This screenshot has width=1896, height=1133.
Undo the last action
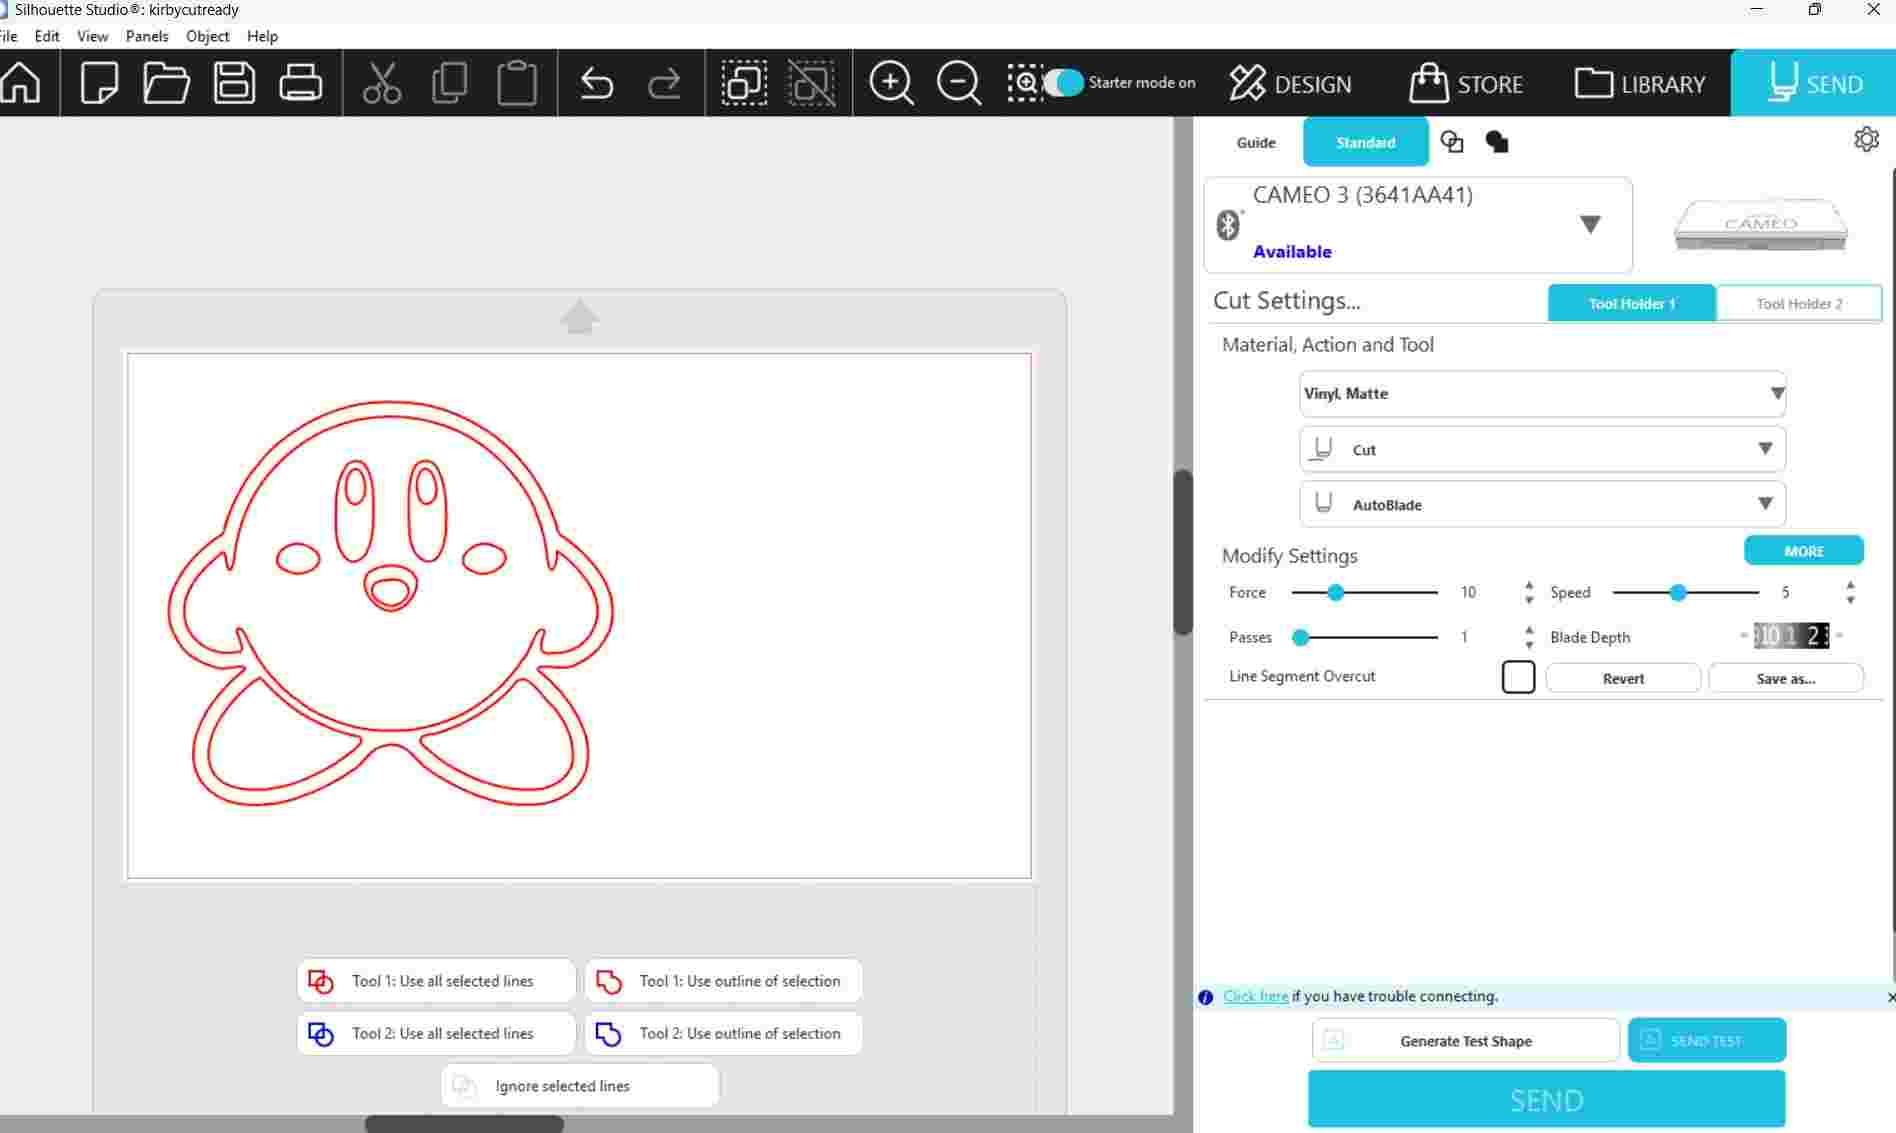pos(597,82)
